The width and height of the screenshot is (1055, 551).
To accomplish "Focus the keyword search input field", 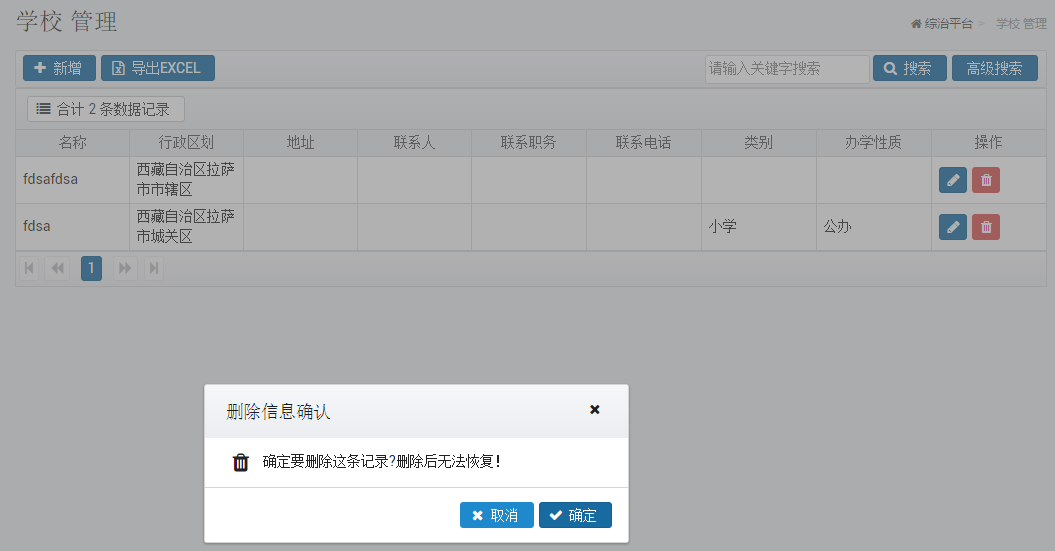I will coord(787,69).
